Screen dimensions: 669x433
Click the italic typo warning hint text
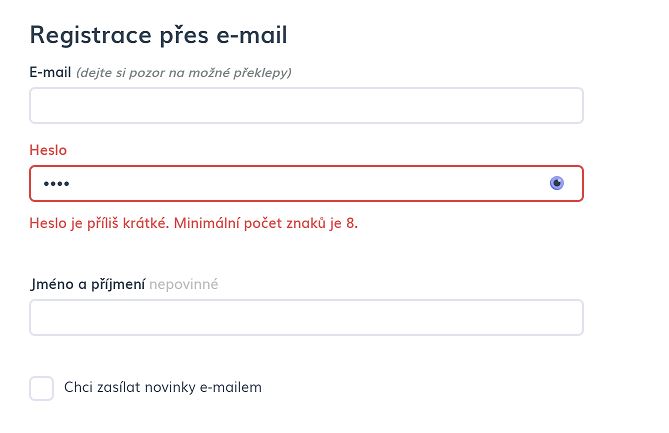coord(184,73)
